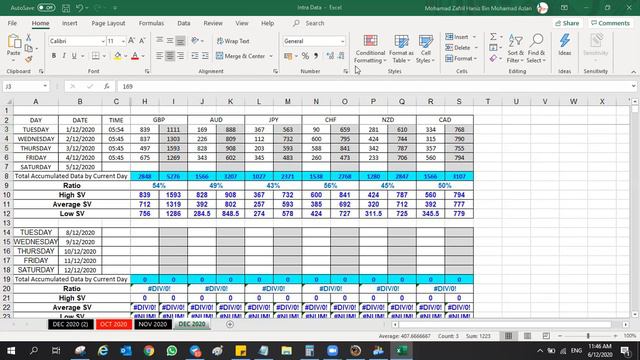This screenshot has height=360, width=640.
Task: Click the Ideas lightning icon
Action: (564, 45)
